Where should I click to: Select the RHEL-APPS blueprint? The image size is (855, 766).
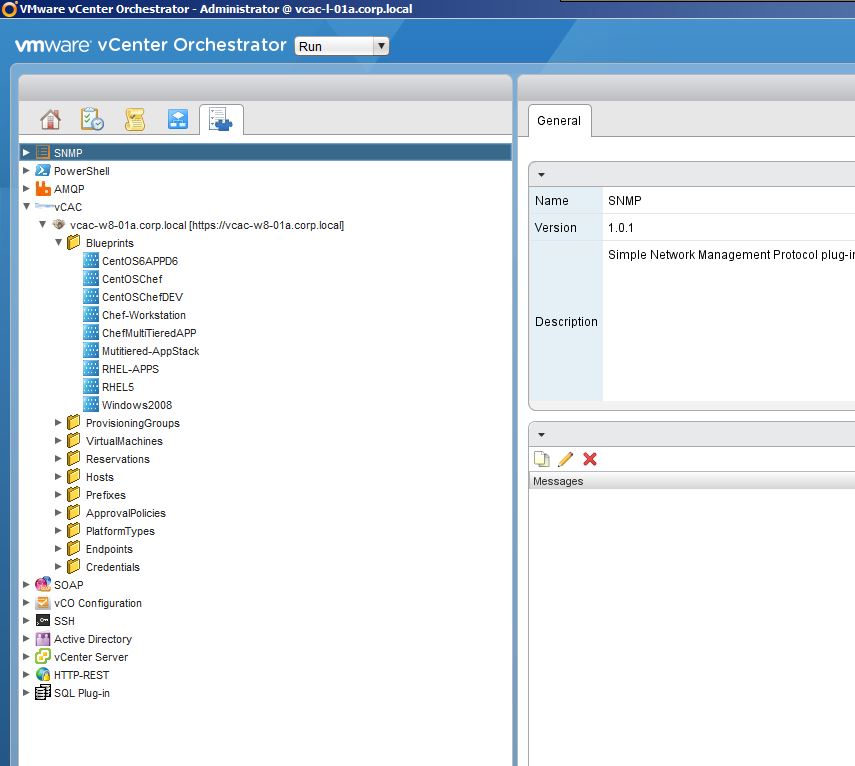pos(130,369)
